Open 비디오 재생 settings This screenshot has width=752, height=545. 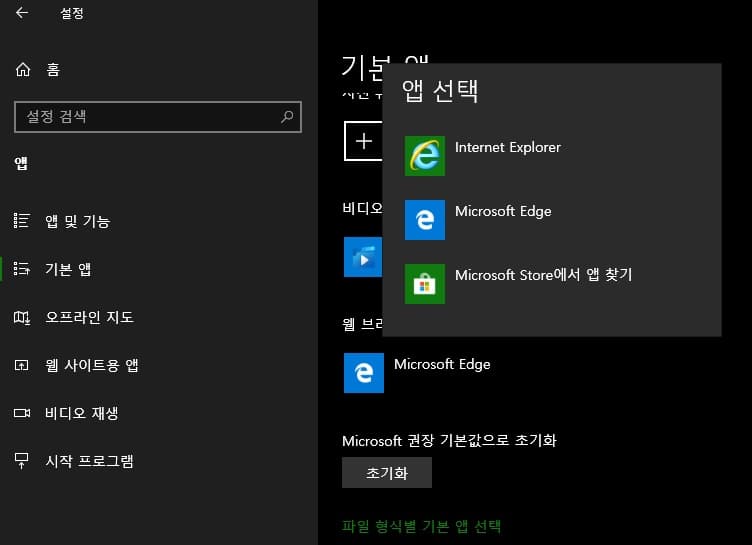pos(158,413)
